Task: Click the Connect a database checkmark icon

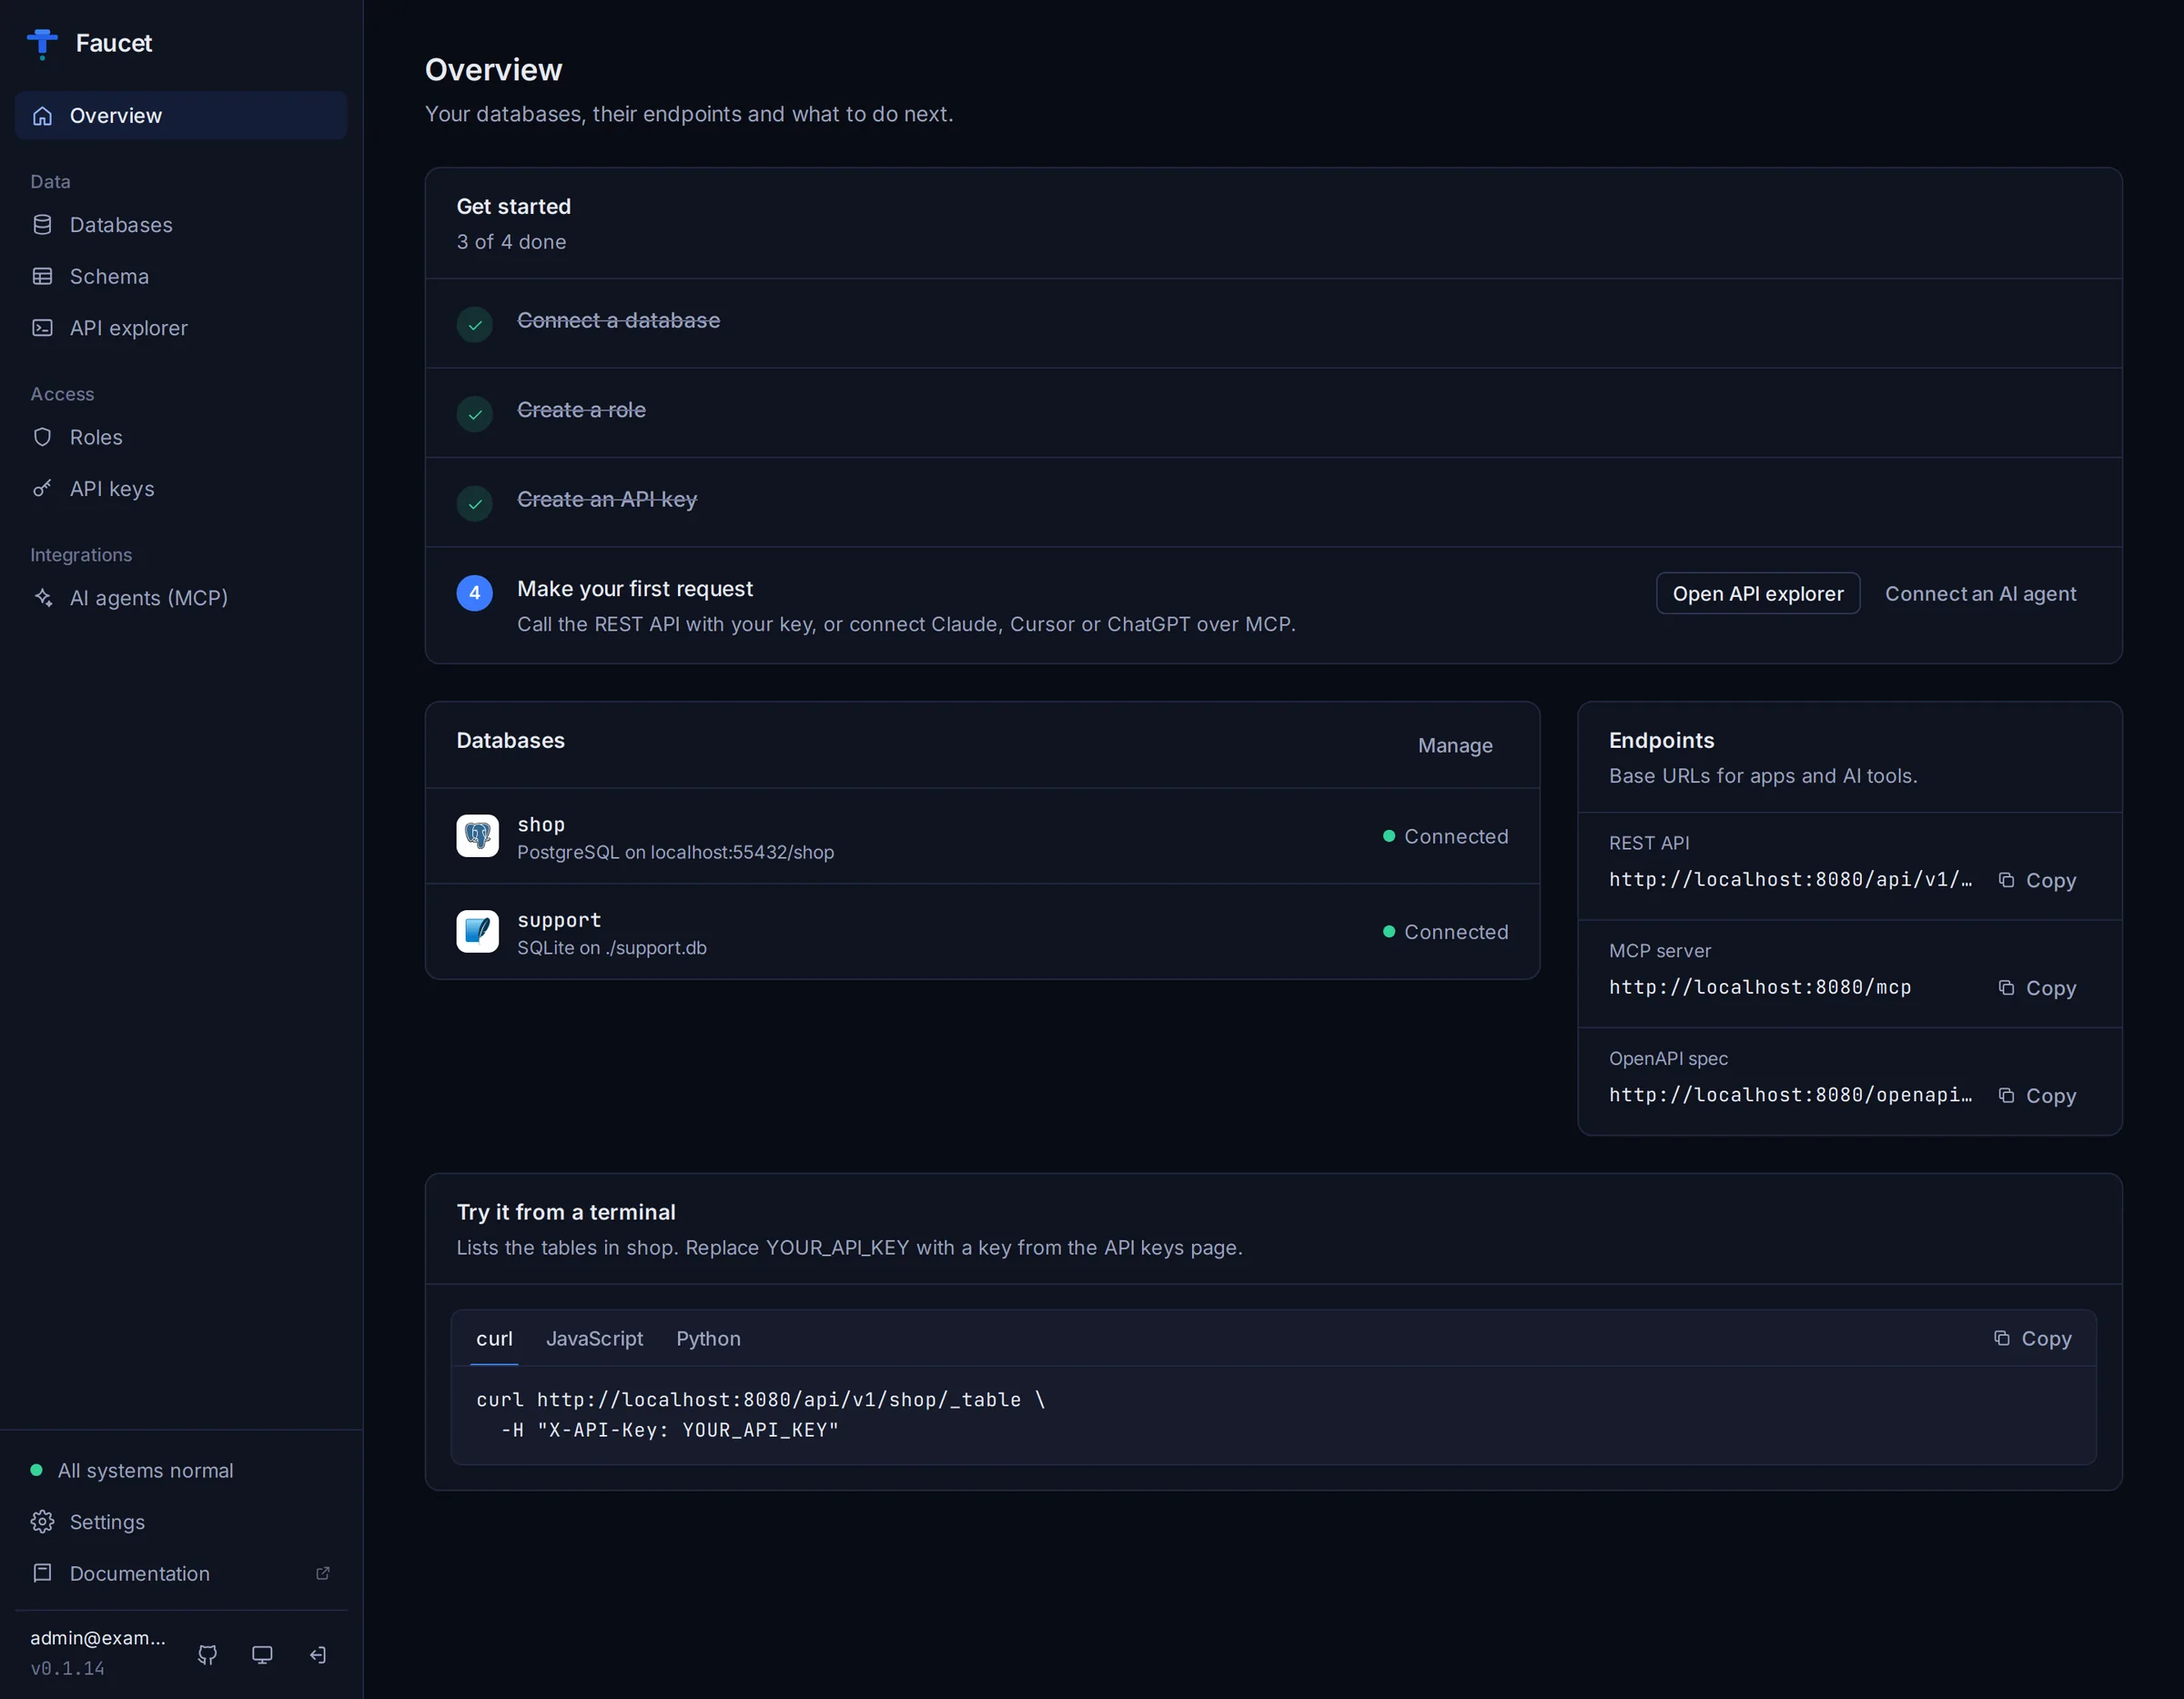Action: coord(475,324)
